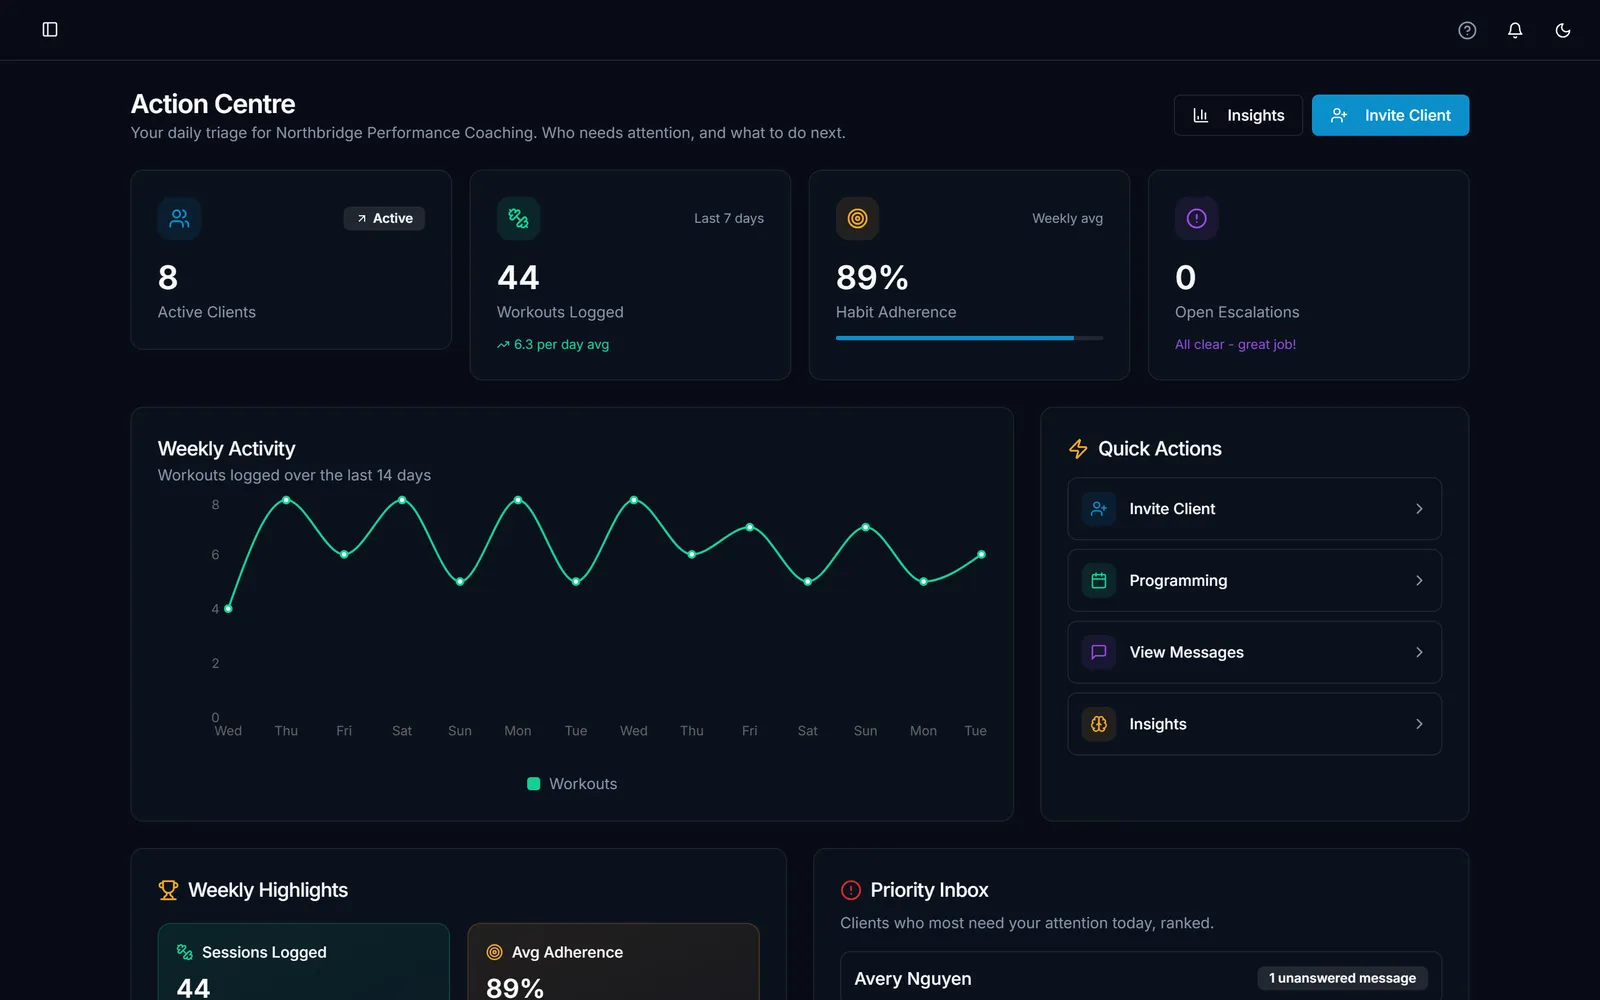Viewport: 1600px width, 1000px height.
Task: Click the 89% Habit Adherence value
Action: [x=872, y=277]
